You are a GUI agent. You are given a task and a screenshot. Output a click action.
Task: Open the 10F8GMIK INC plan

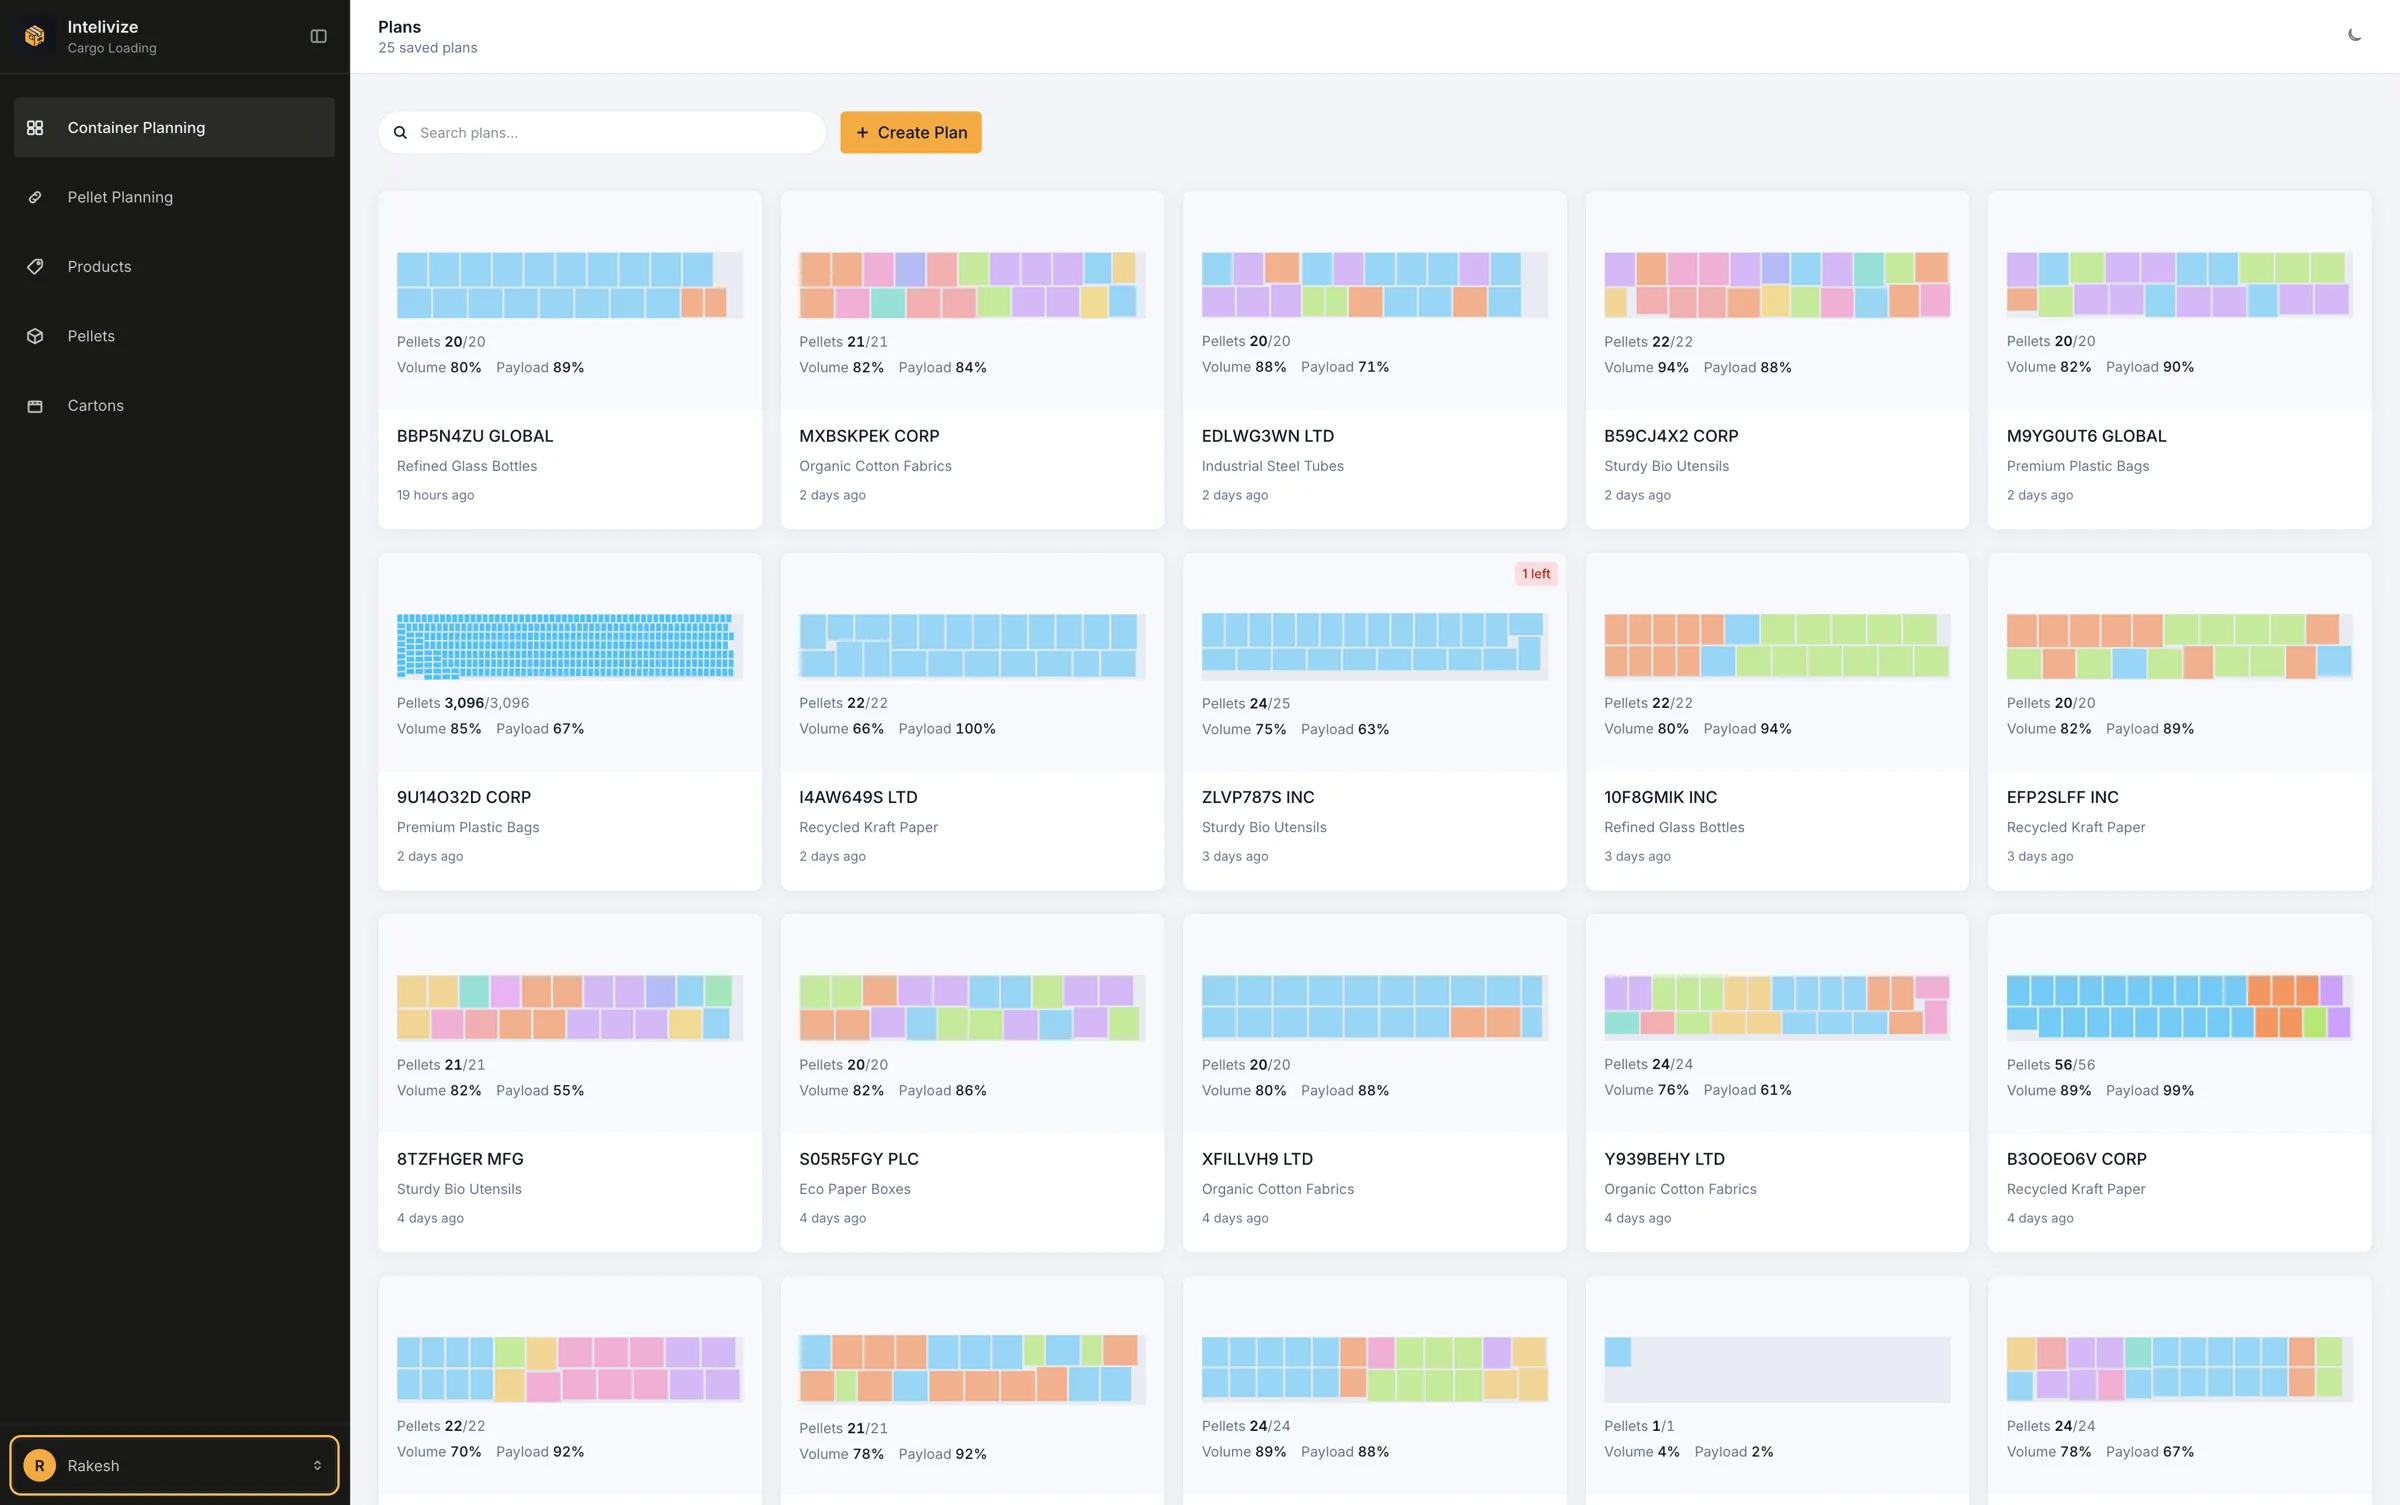tap(1777, 721)
